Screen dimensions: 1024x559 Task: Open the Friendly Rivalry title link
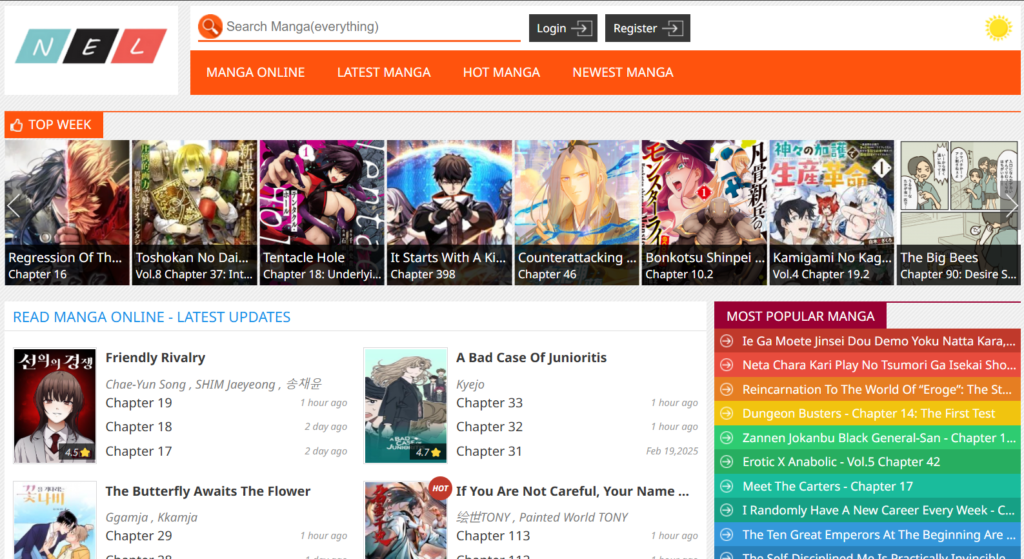[x=155, y=358]
